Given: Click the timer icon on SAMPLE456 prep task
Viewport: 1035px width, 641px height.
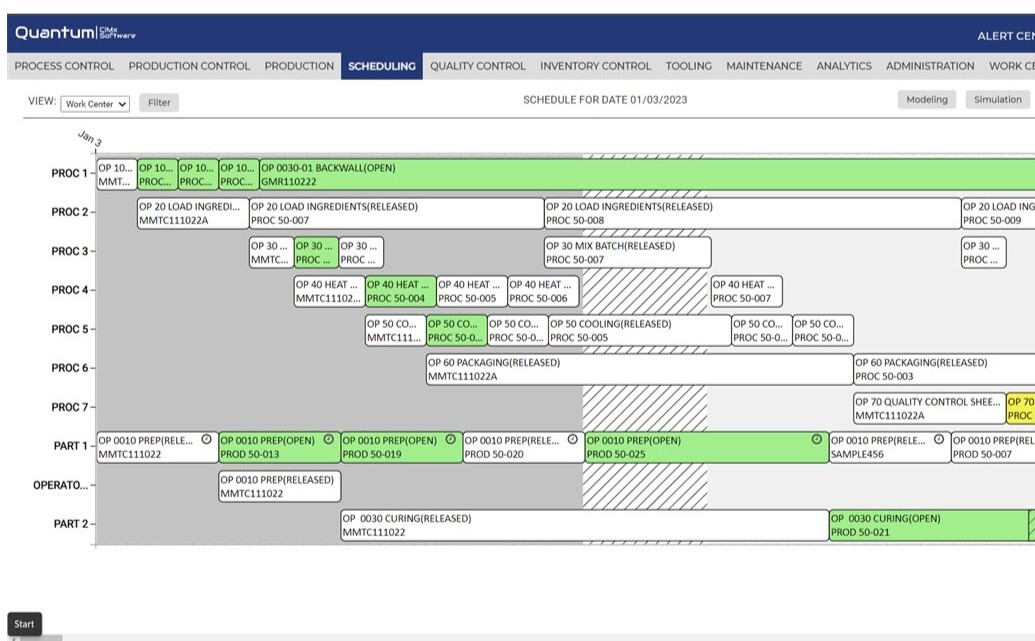Looking at the screenshot, I should click(941, 438).
